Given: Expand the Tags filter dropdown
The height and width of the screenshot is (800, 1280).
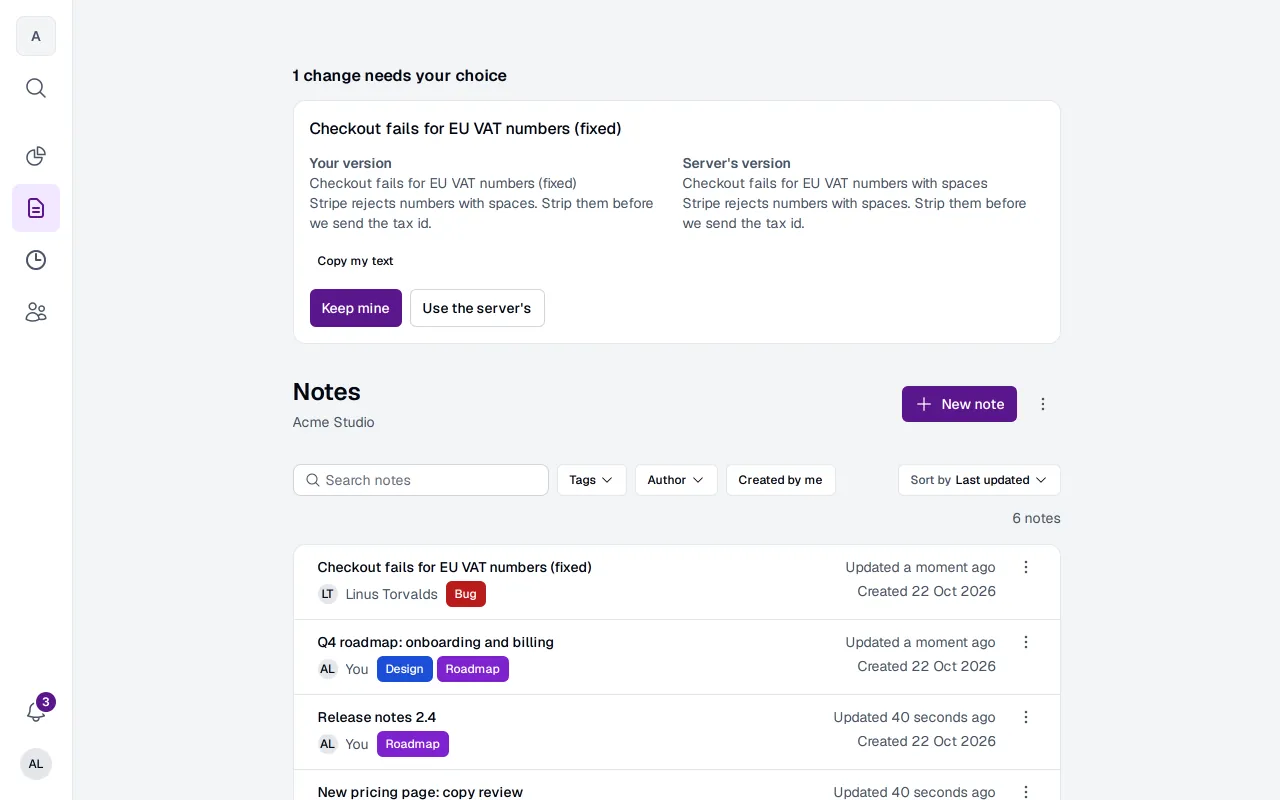Looking at the screenshot, I should coord(592,480).
